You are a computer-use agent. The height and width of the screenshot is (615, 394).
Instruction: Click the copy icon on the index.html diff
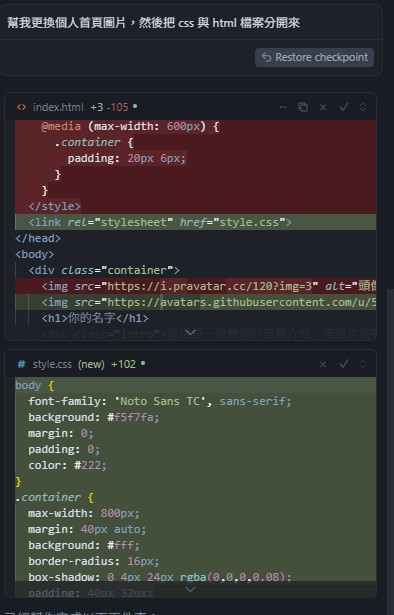(x=303, y=107)
